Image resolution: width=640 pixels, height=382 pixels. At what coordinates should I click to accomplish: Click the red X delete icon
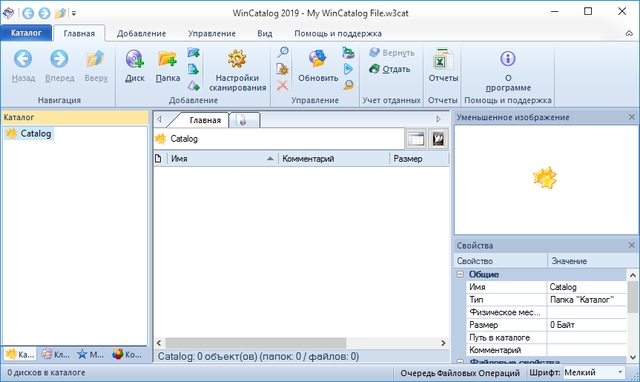pyautogui.click(x=282, y=85)
